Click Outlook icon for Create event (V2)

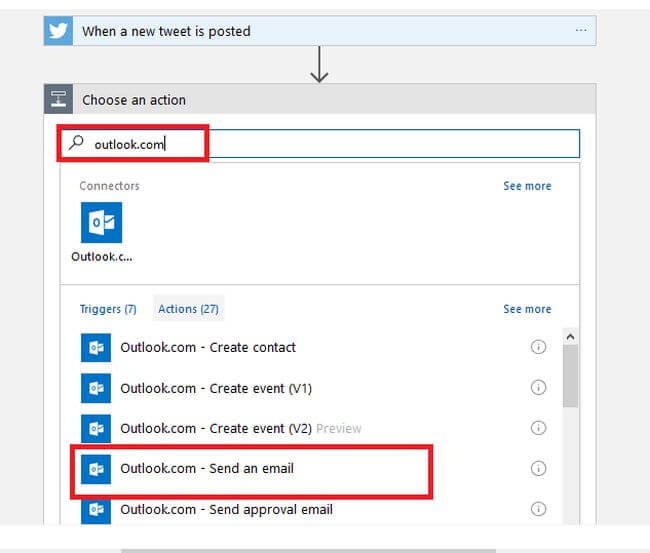(x=96, y=428)
